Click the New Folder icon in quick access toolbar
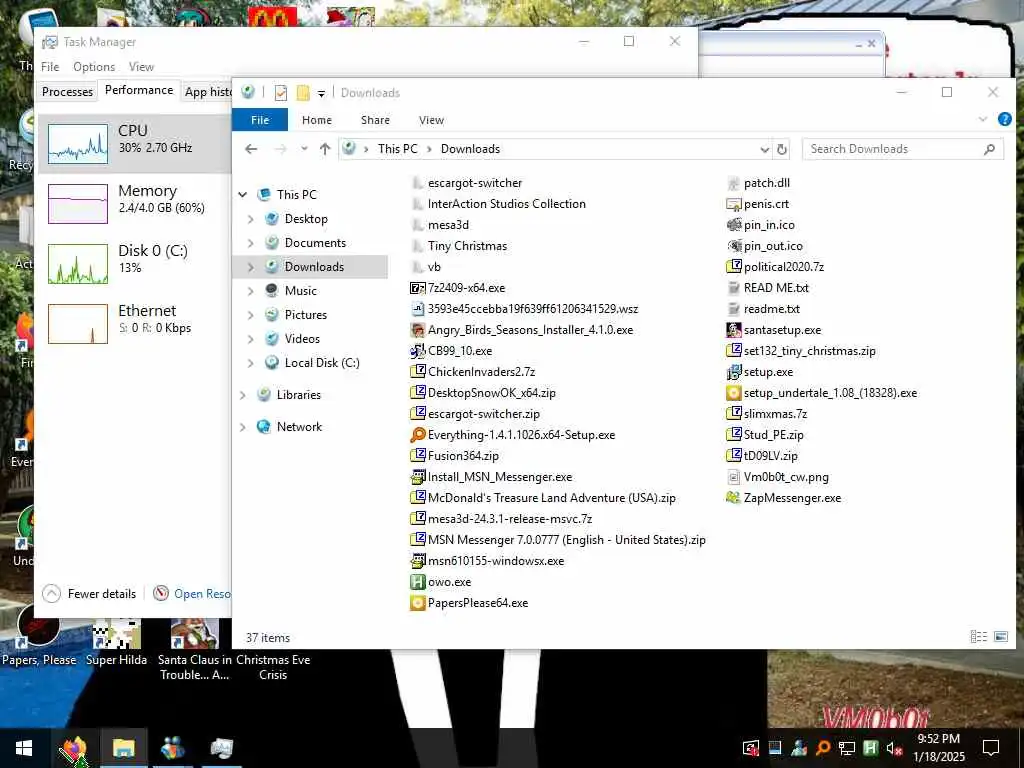Screen dimensions: 1024x768 click(x=303, y=93)
